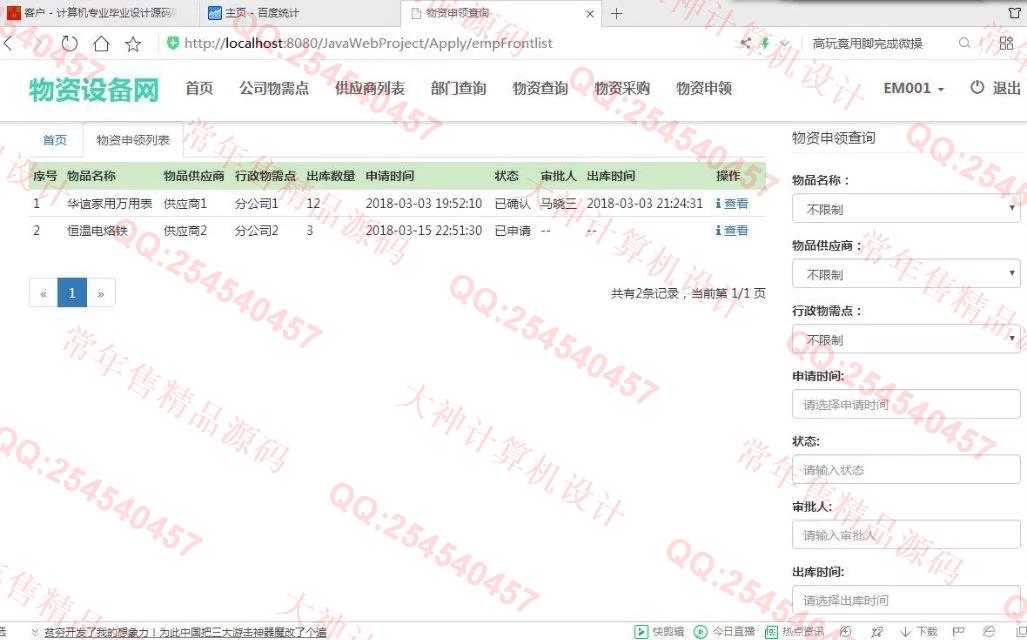Click the skin shirt icon in title bar
The width and height of the screenshot is (1027, 640).
tap(1014, 12)
